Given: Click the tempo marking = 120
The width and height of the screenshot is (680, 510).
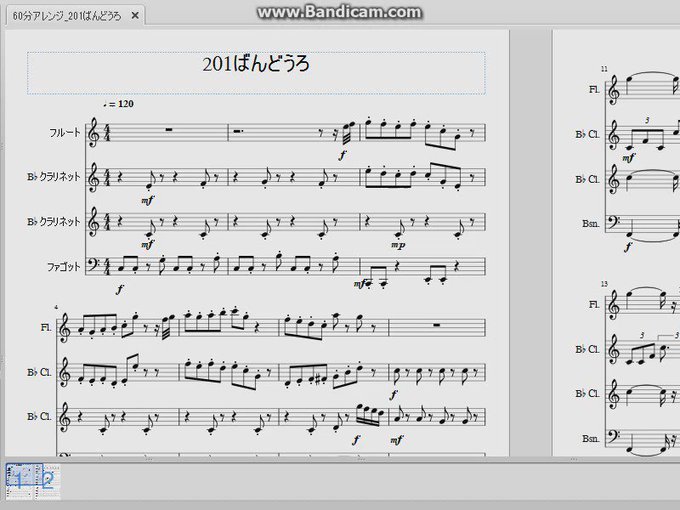Looking at the screenshot, I should 118,104.
